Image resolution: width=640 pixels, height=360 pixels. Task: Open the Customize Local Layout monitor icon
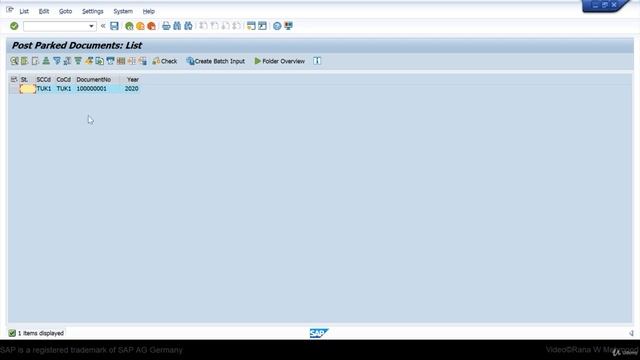(x=289, y=26)
